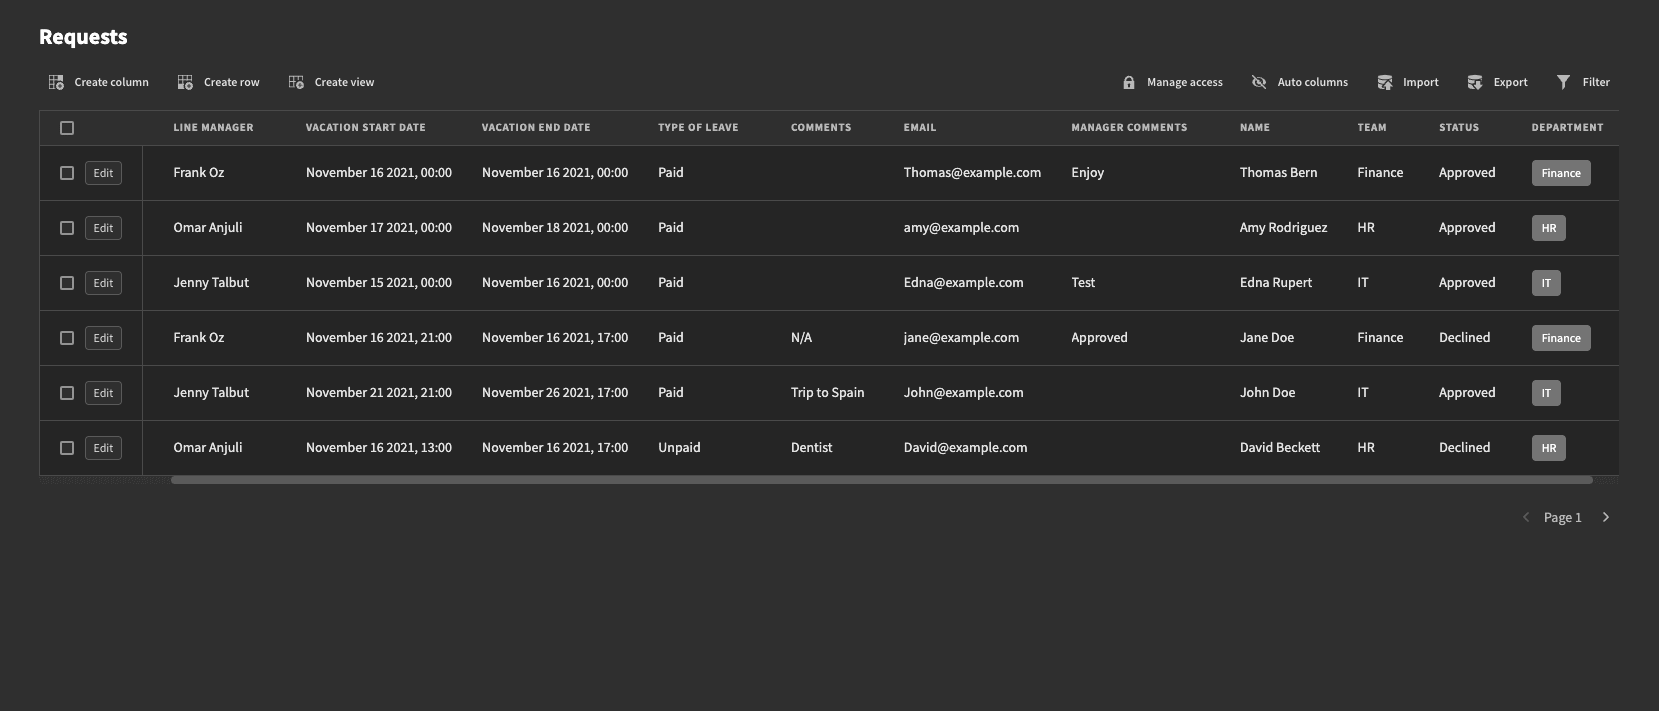Click the 'Enjoy' manager comment cell
The width and height of the screenshot is (1659, 711).
(x=1087, y=173)
